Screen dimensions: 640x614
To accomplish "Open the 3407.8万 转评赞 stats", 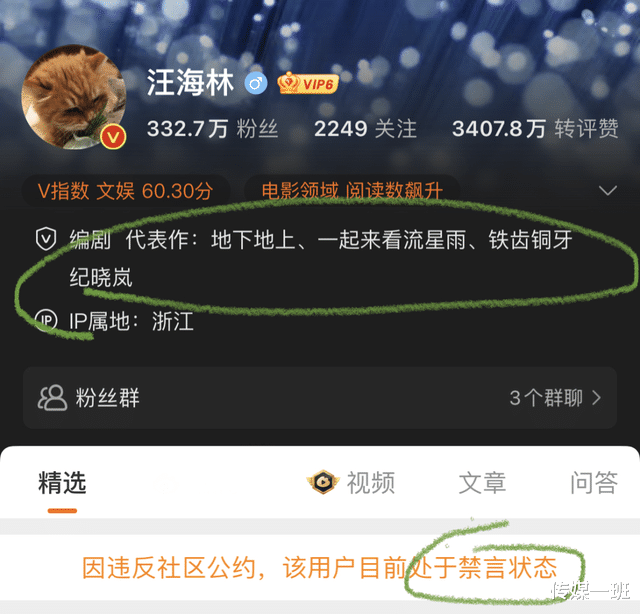I will (536, 129).
